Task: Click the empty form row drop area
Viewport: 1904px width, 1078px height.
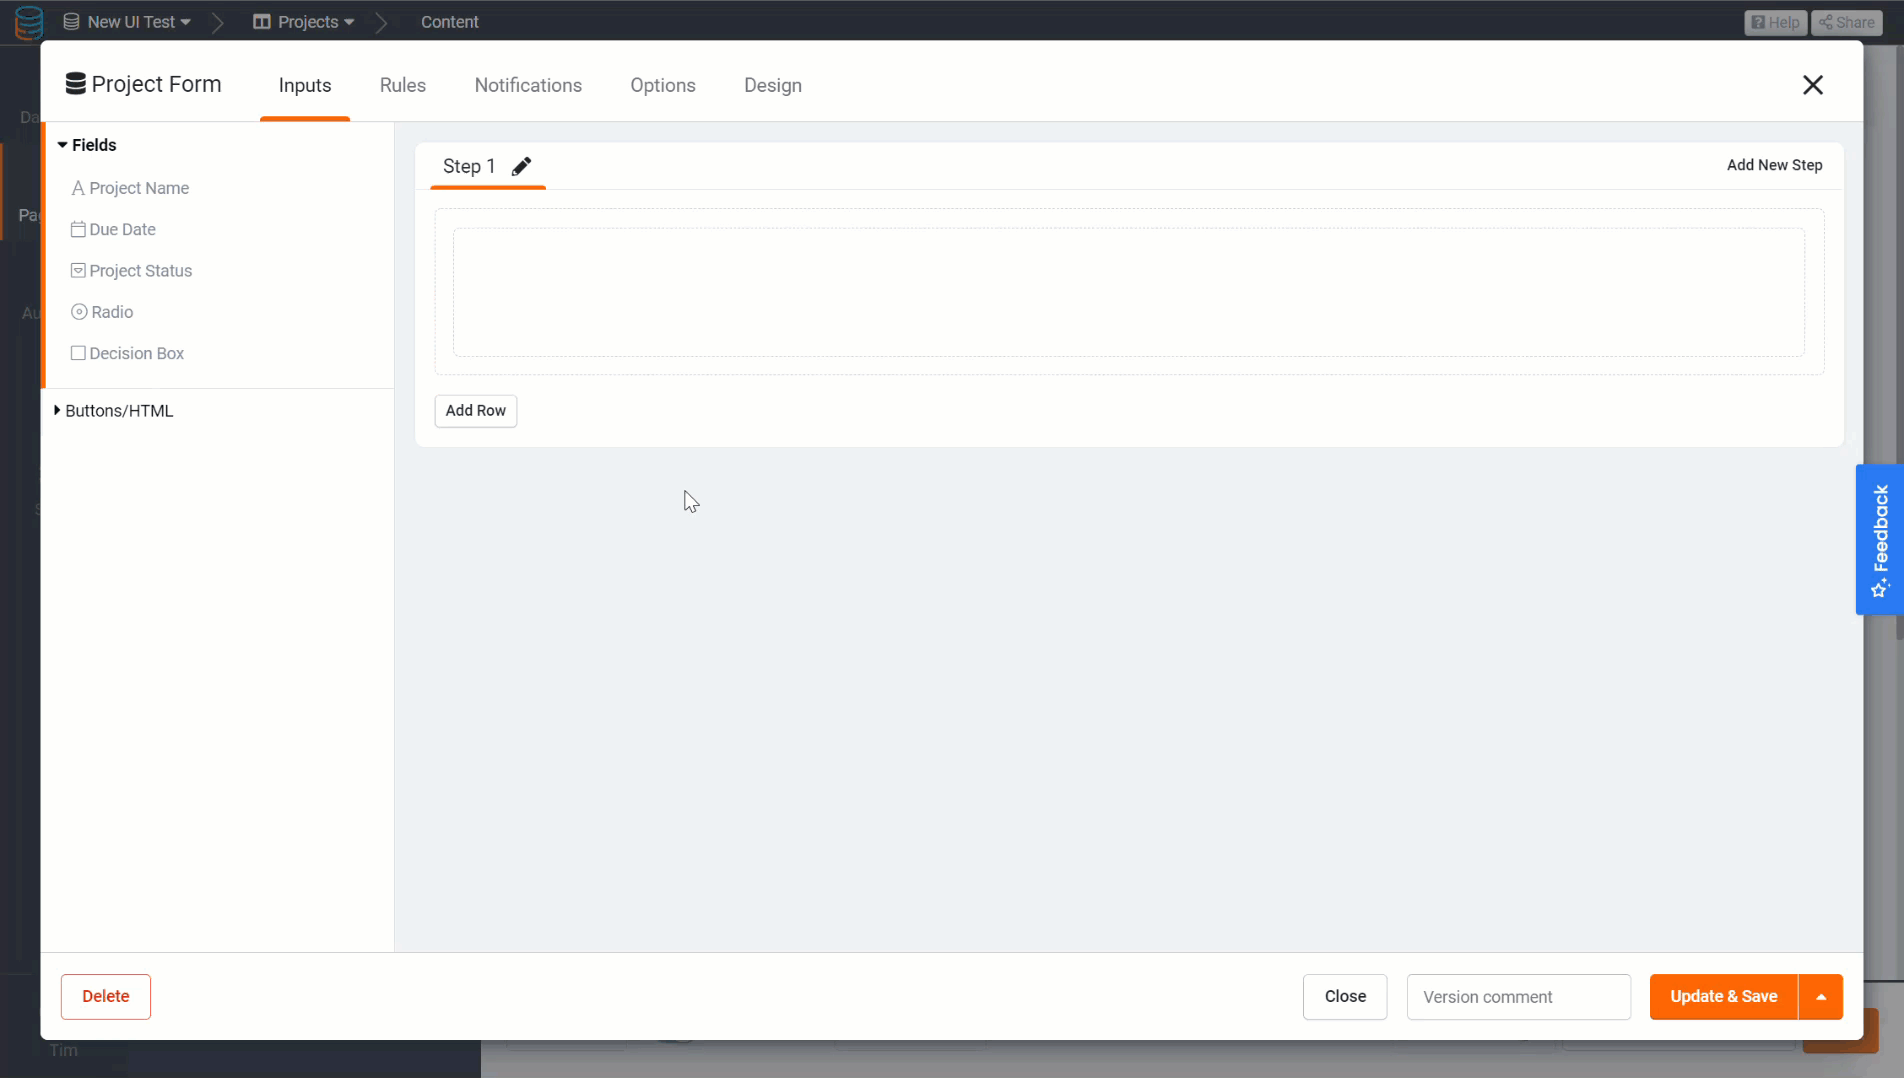Action: pyautogui.click(x=1129, y=292)
